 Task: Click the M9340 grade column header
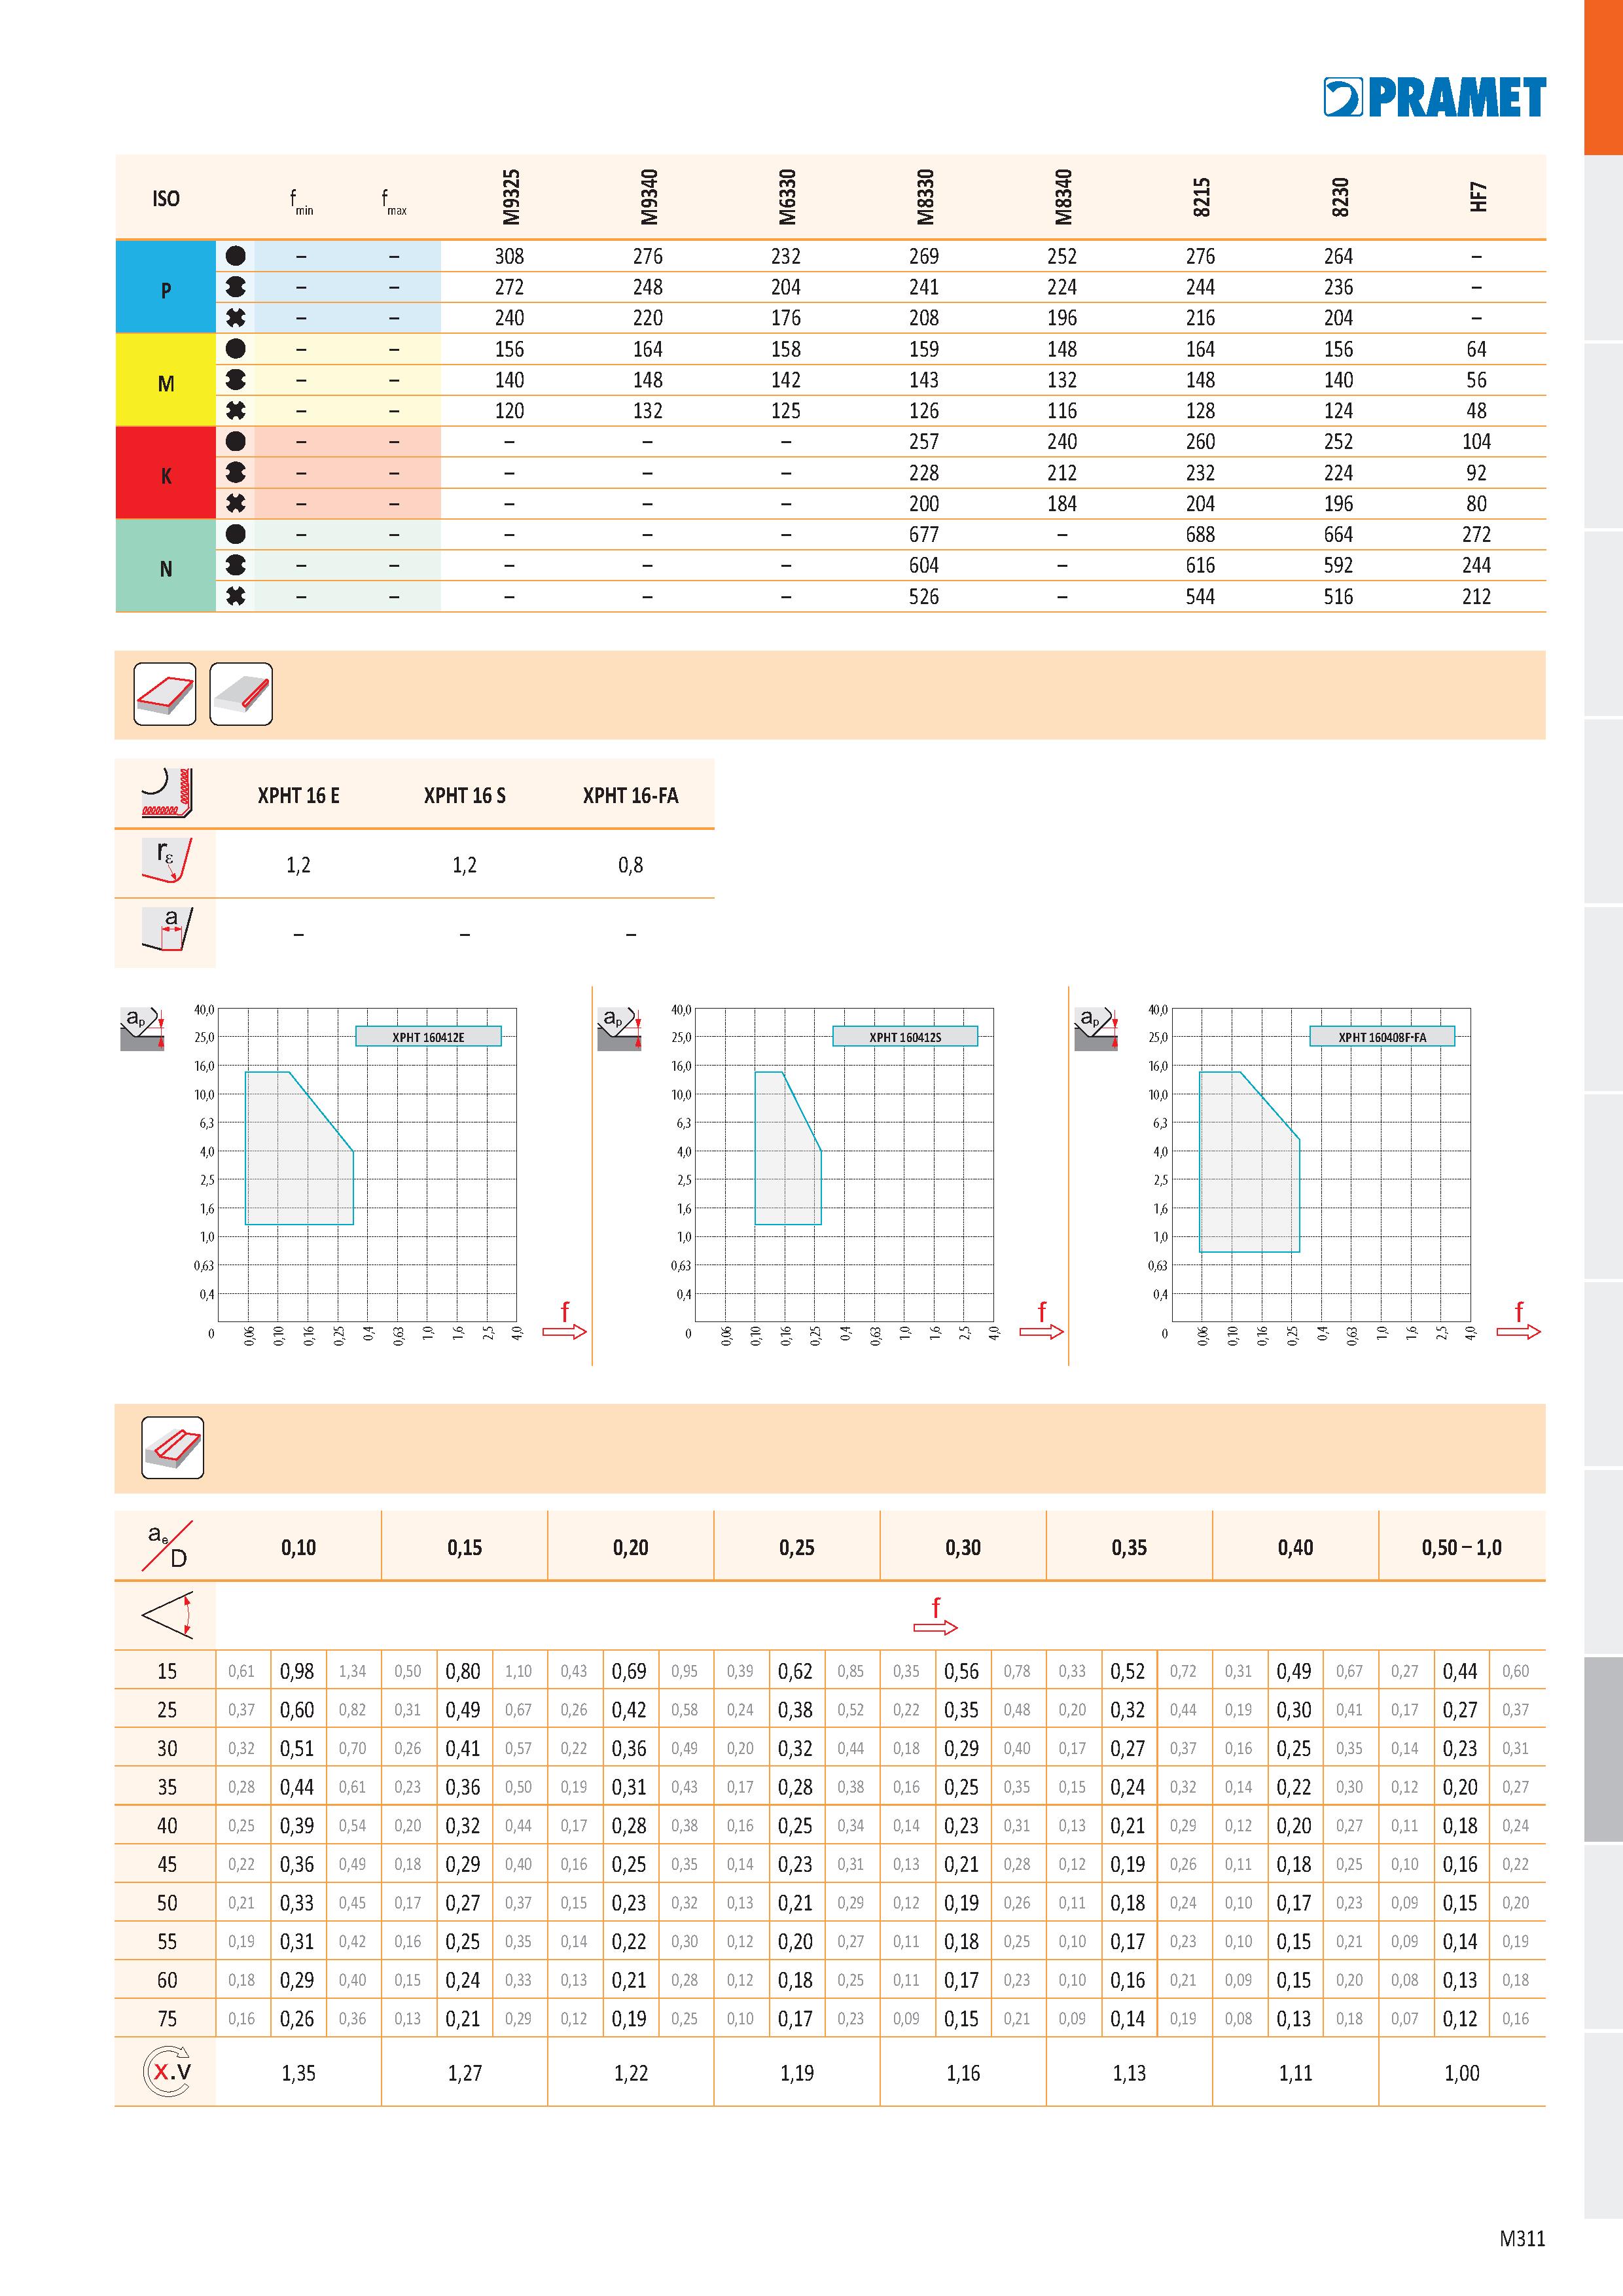648,197
